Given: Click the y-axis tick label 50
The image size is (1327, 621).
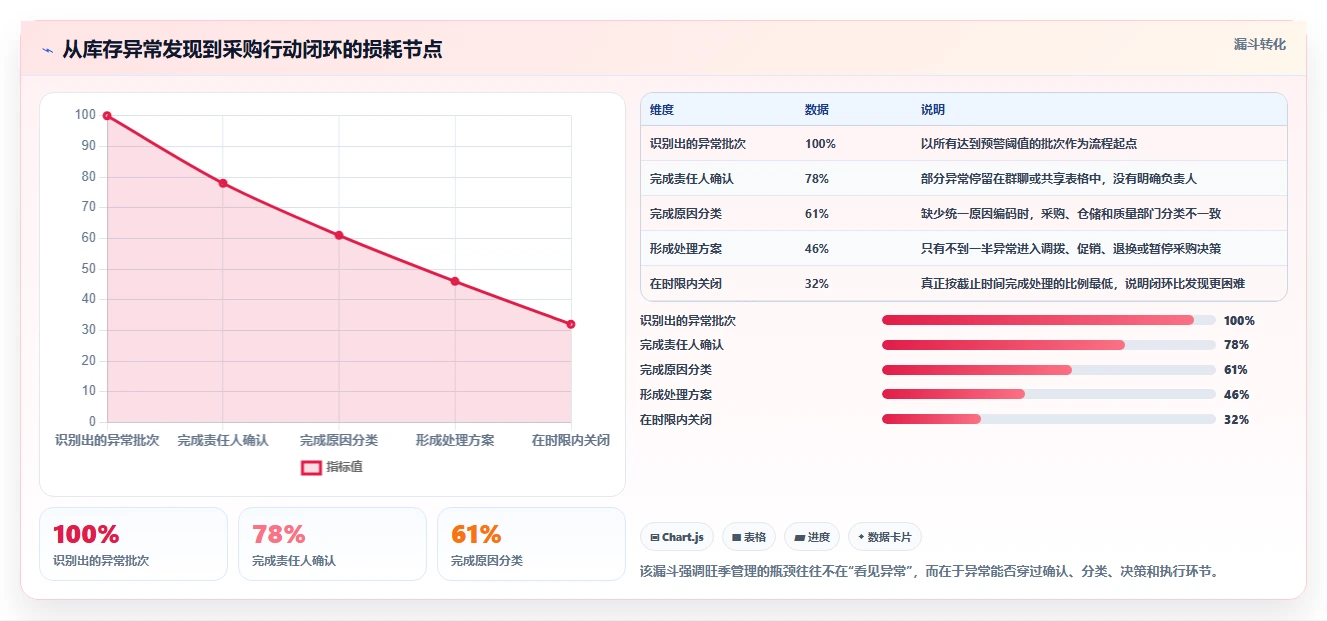Looking at the screenshot, I should (x=89, y=268).
